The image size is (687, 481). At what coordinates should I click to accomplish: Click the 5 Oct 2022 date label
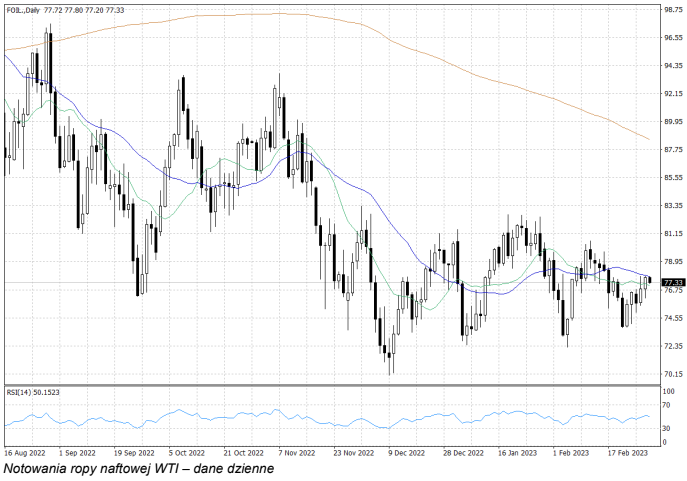click(186, 451)
